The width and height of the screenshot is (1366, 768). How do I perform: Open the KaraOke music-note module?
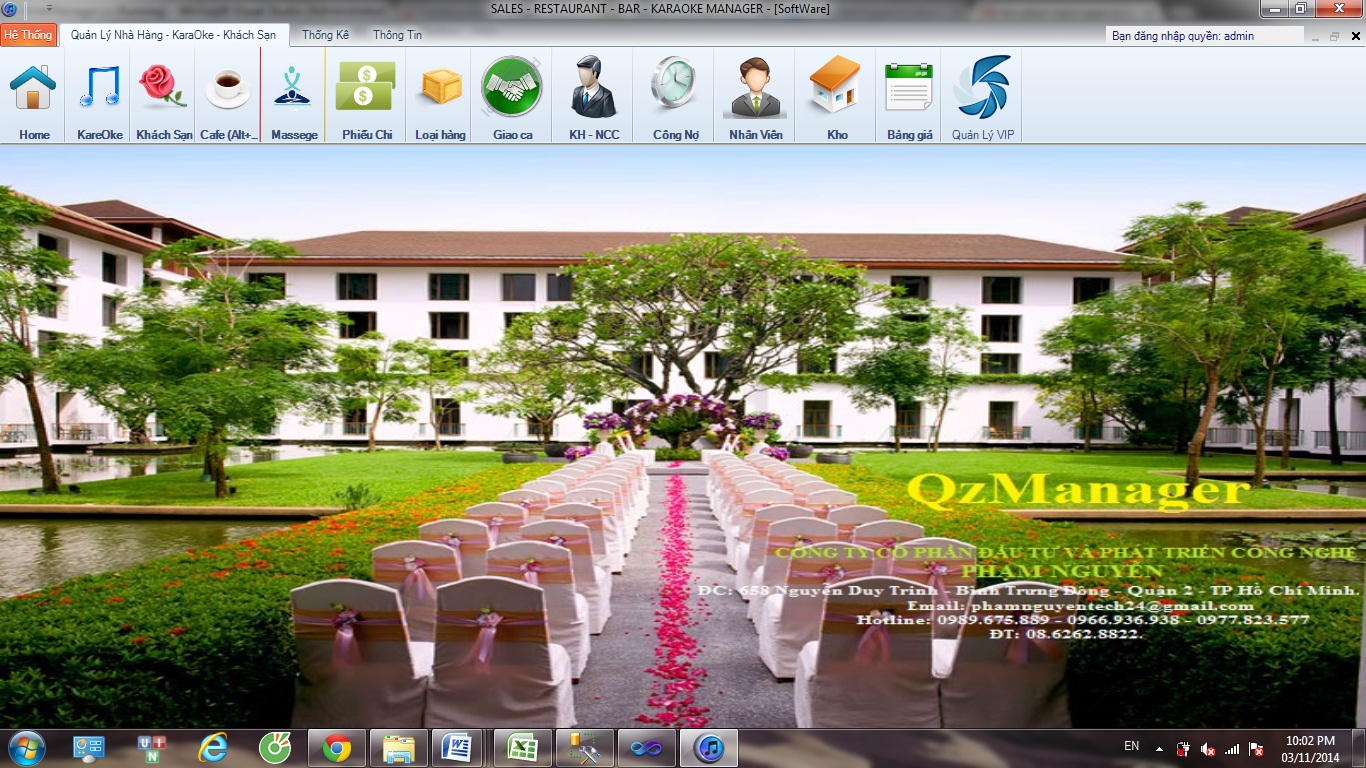tap(99, 97)
